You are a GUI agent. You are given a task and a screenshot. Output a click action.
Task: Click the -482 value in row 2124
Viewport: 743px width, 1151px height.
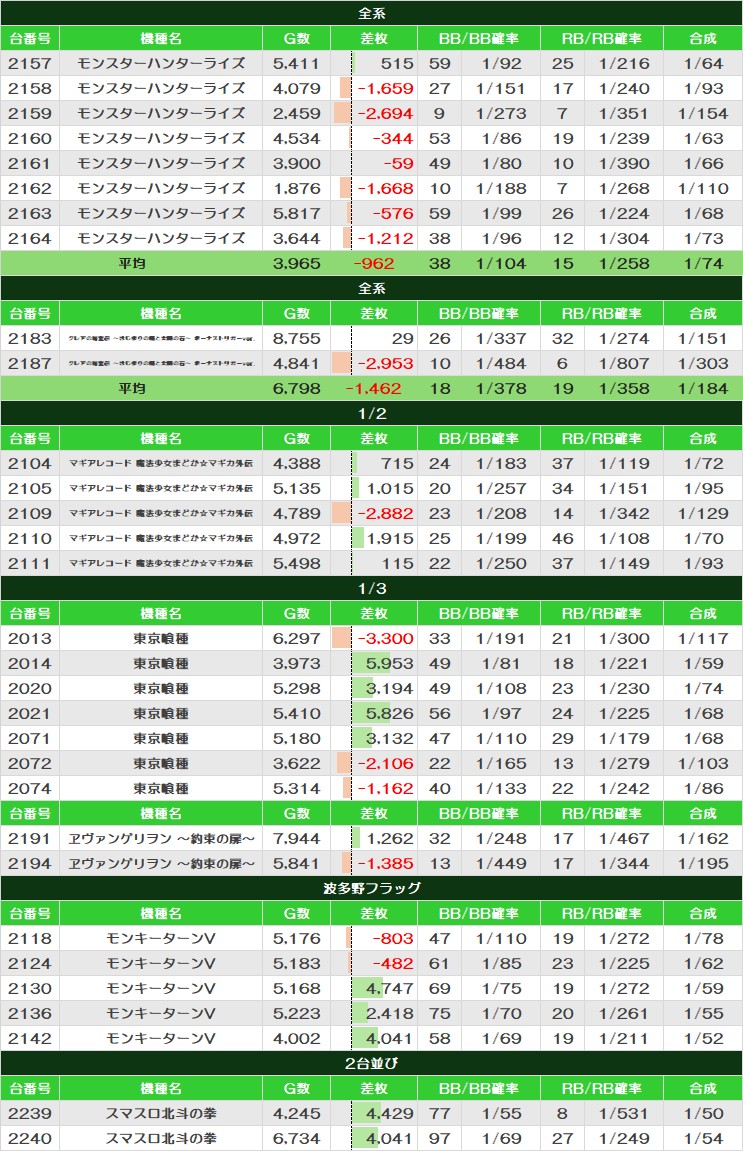click(393, 962)
